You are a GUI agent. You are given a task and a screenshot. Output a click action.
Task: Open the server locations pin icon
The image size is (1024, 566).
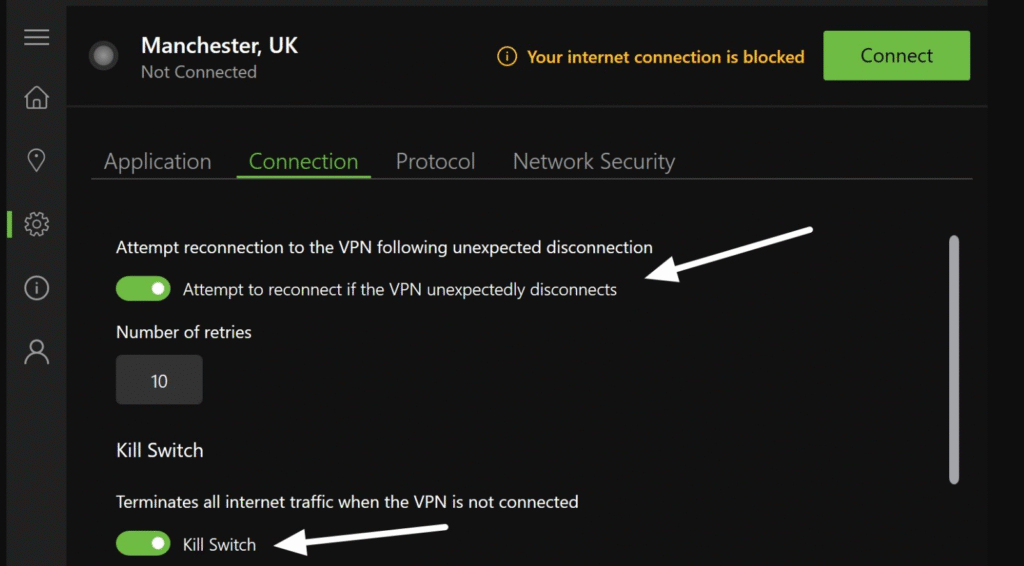(37, 160)
